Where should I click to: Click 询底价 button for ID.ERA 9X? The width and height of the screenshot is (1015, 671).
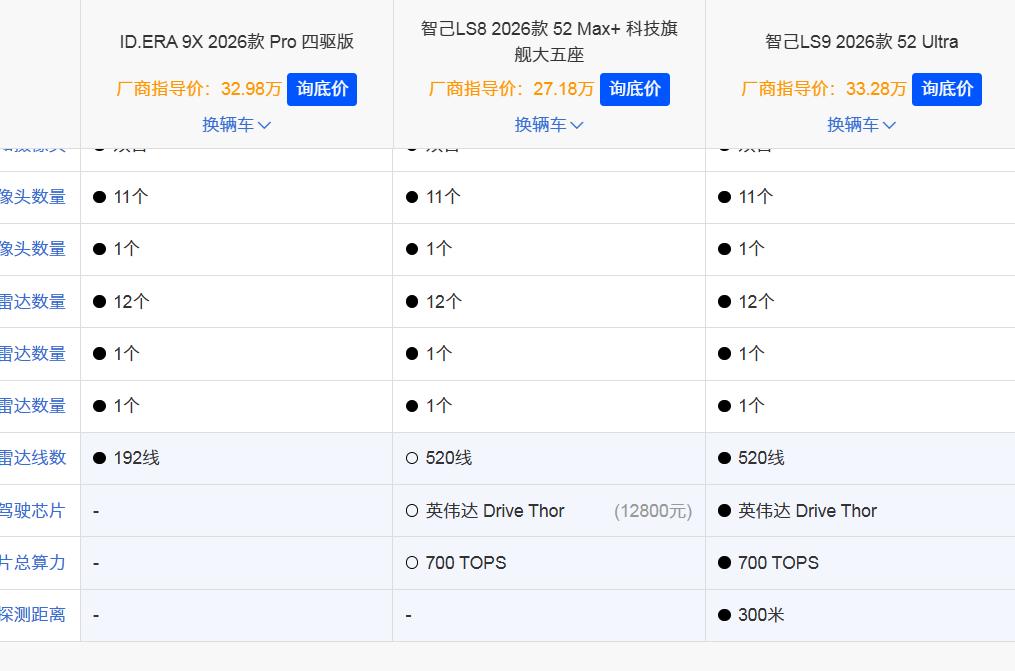[x=322, y=89]
